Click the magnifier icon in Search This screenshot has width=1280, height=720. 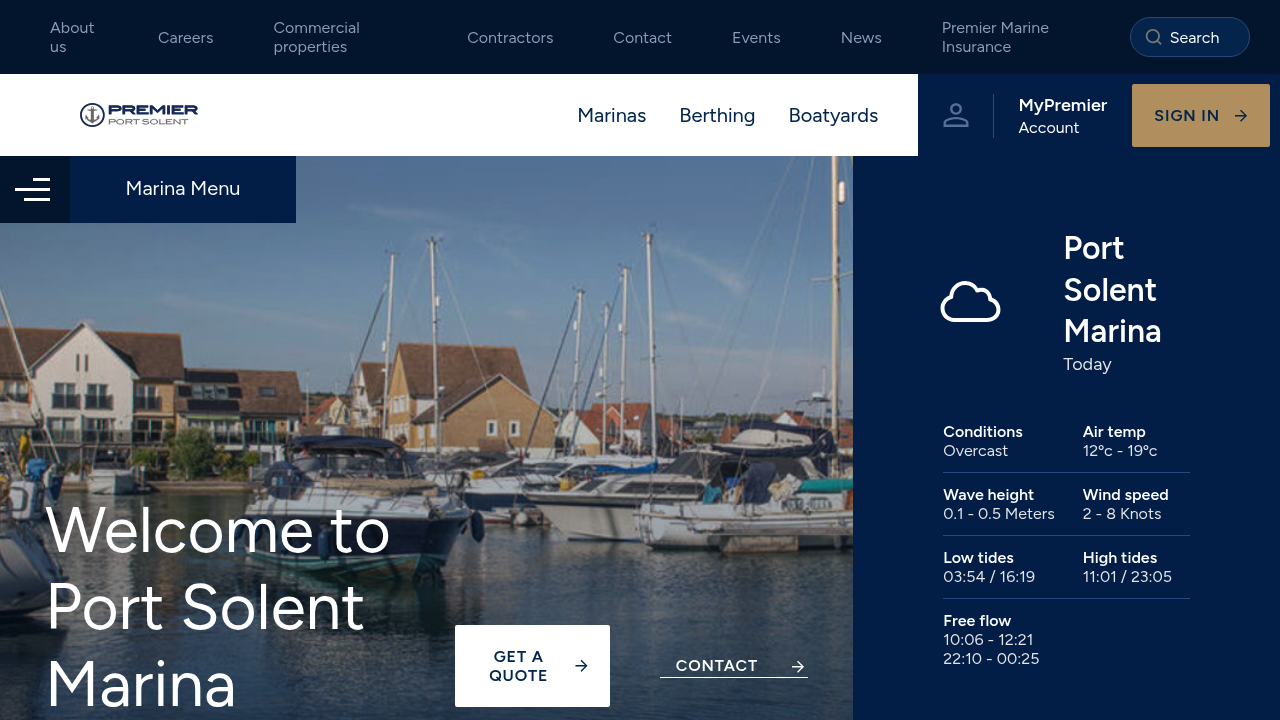tap(1154, 37)
